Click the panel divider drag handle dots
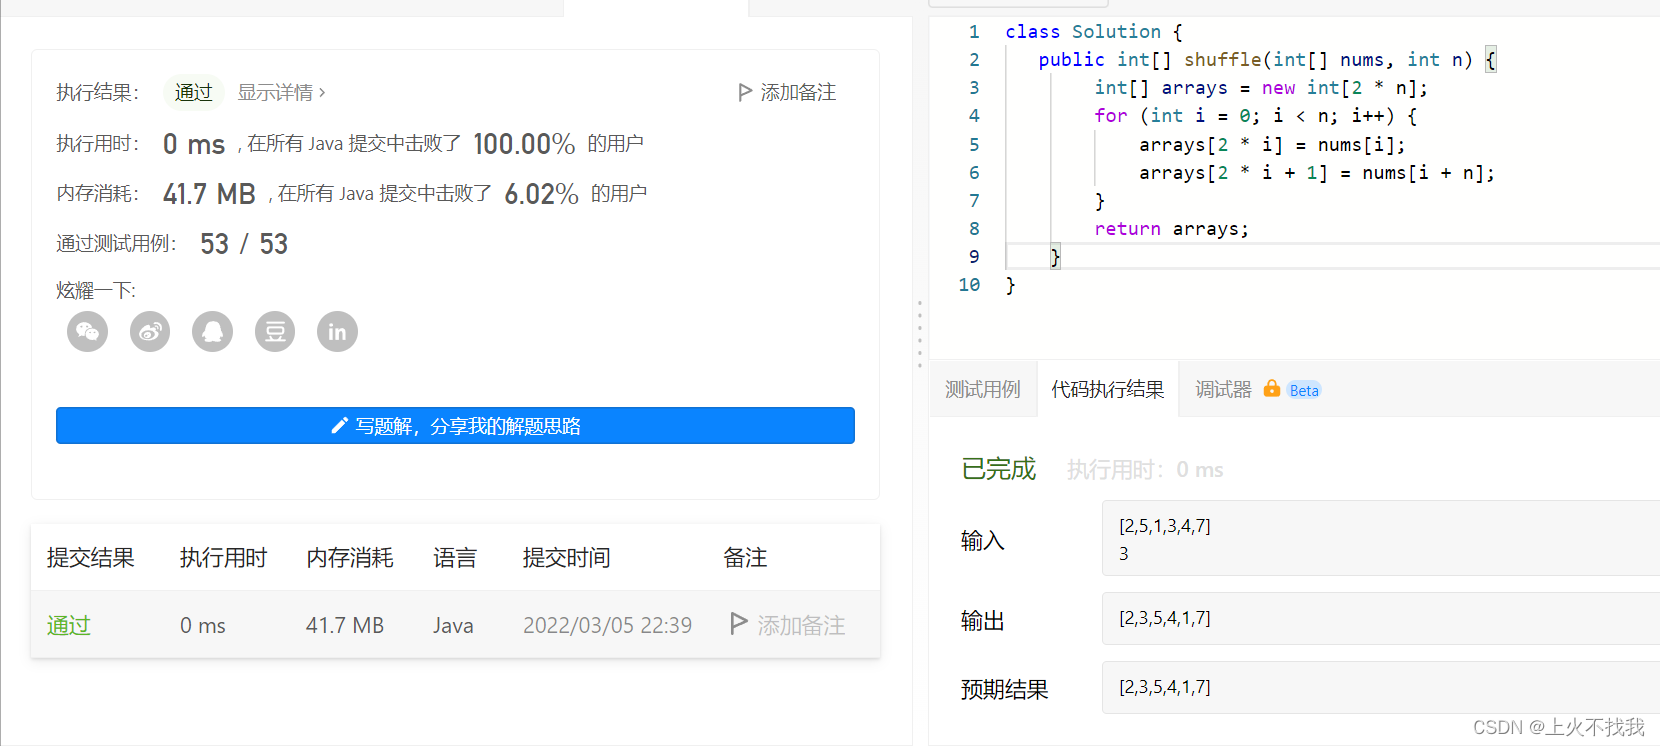The width and height of the screenshot is (1660, 746). [x=920, y=334]
